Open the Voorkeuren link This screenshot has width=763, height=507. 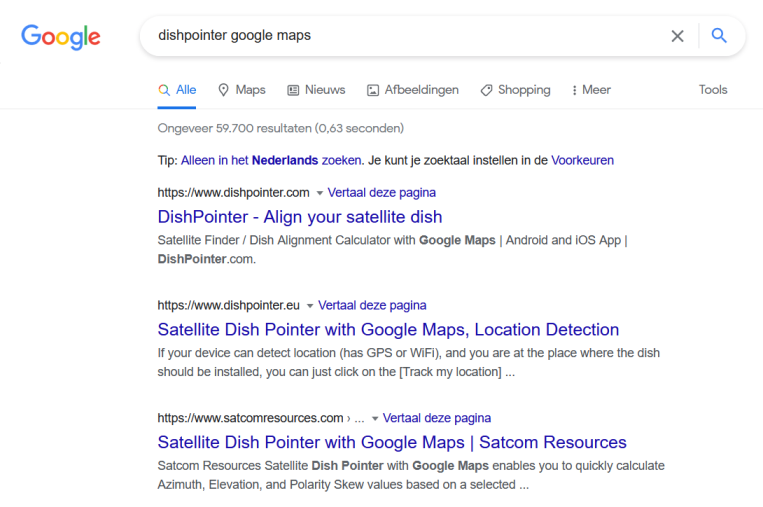(582, 160)
